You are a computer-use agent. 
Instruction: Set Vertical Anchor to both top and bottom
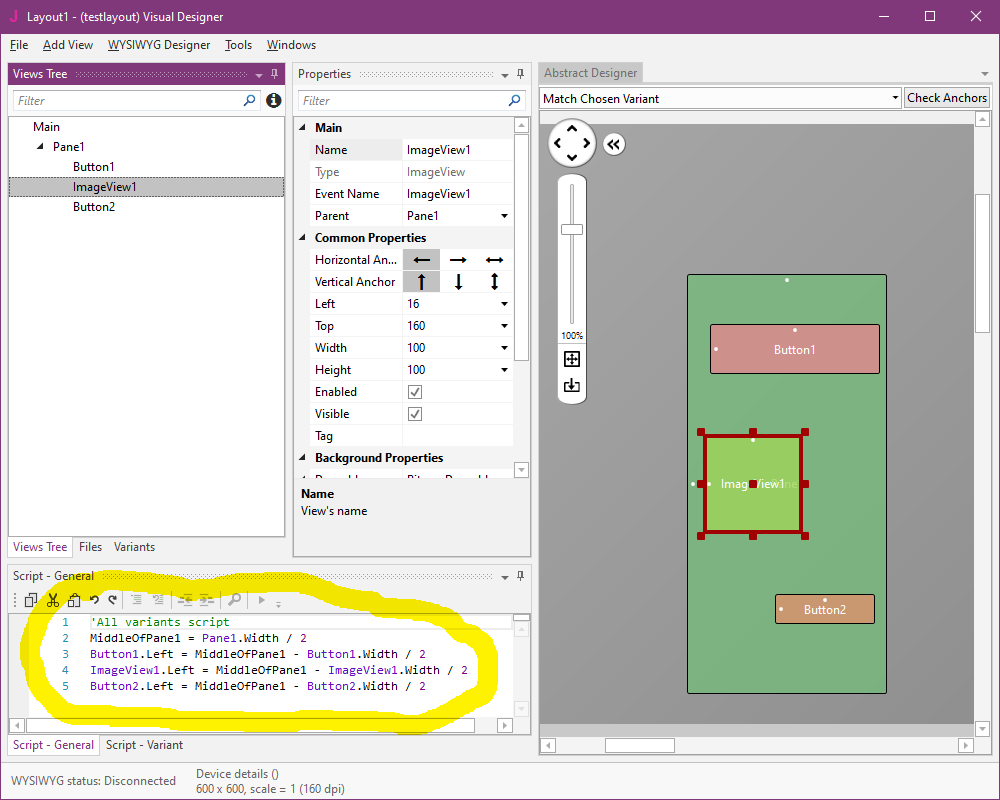[x=494, y=281]
